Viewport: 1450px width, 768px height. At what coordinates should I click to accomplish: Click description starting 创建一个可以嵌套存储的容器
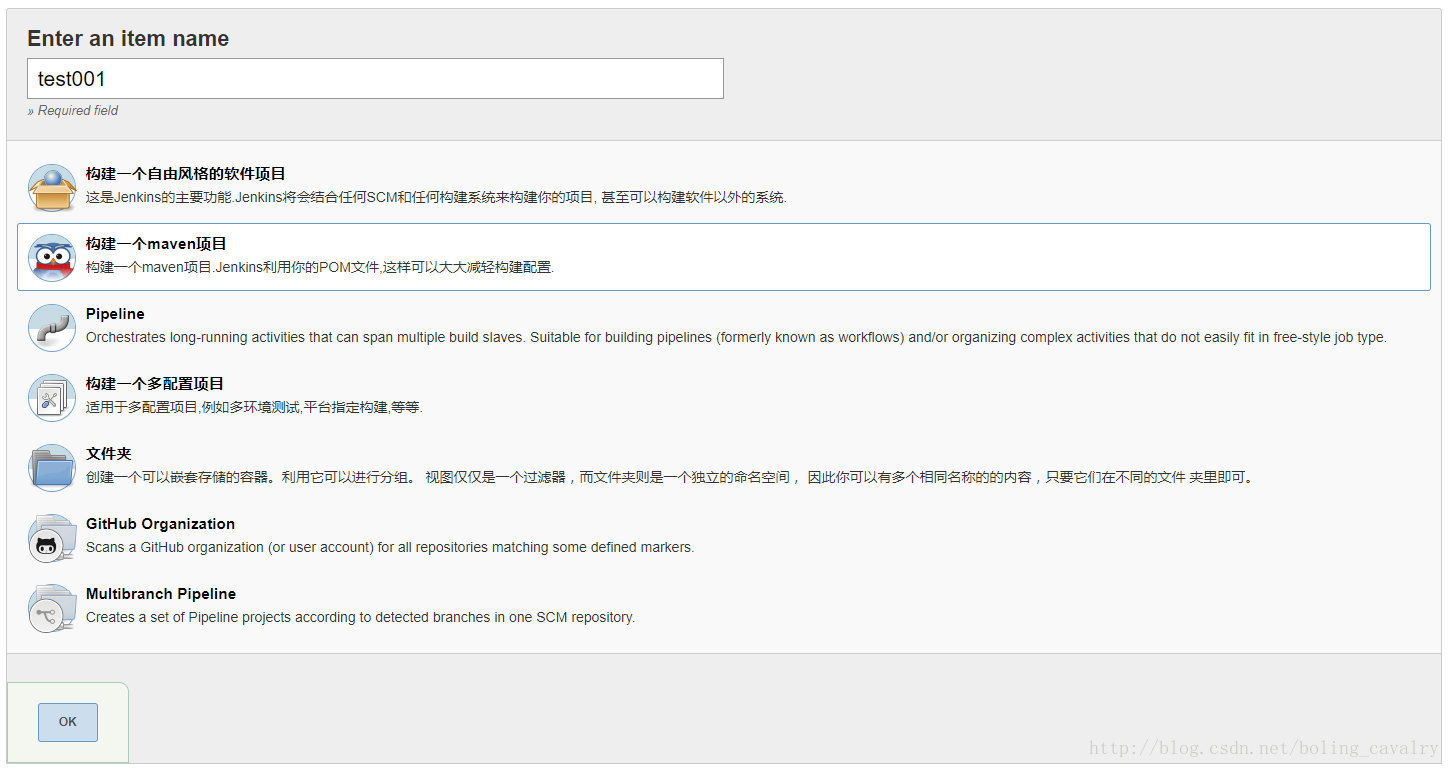click(x=669, y=478)
